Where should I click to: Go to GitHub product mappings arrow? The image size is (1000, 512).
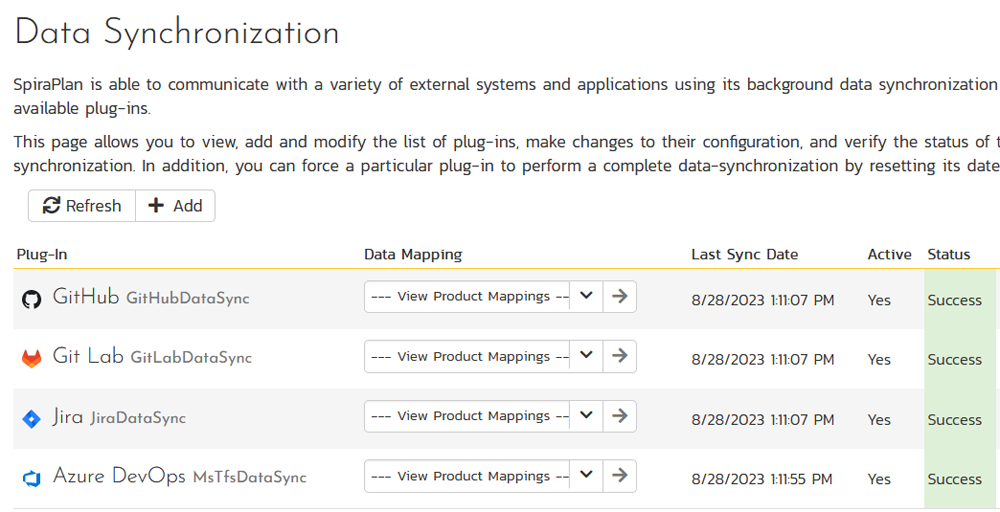point(620,297)
